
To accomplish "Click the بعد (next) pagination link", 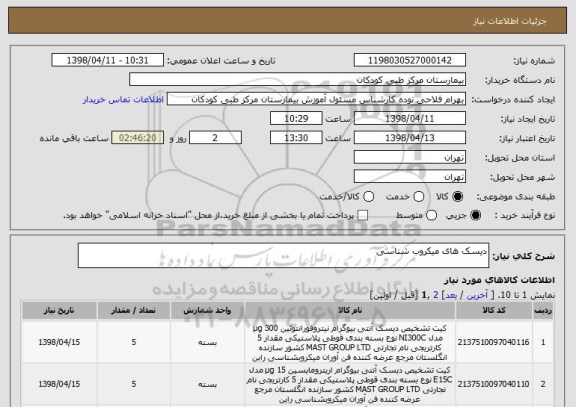I will [451, 295].
